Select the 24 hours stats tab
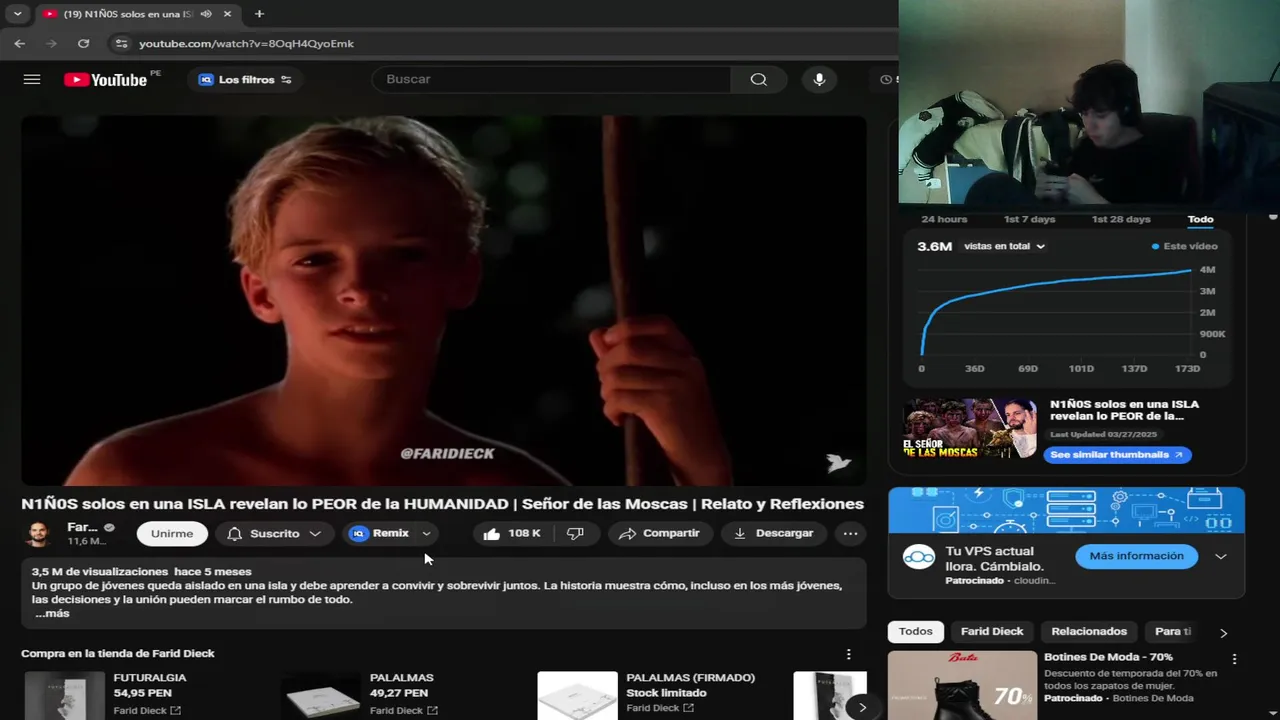This screenshot has width=1280, height=720. [x=944, y=219]
